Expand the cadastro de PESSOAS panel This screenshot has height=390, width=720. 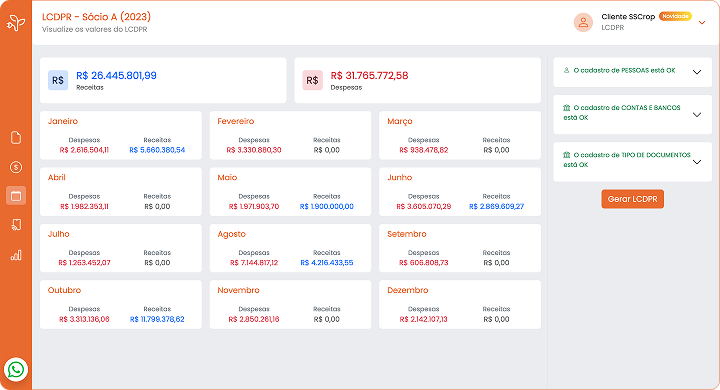(697, 72)
